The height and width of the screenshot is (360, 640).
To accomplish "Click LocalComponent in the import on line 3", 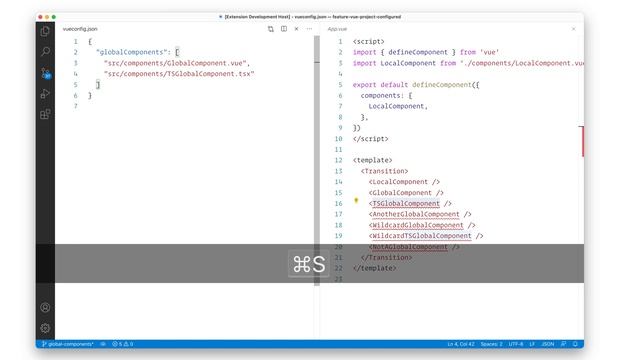I will pos(408,63).
